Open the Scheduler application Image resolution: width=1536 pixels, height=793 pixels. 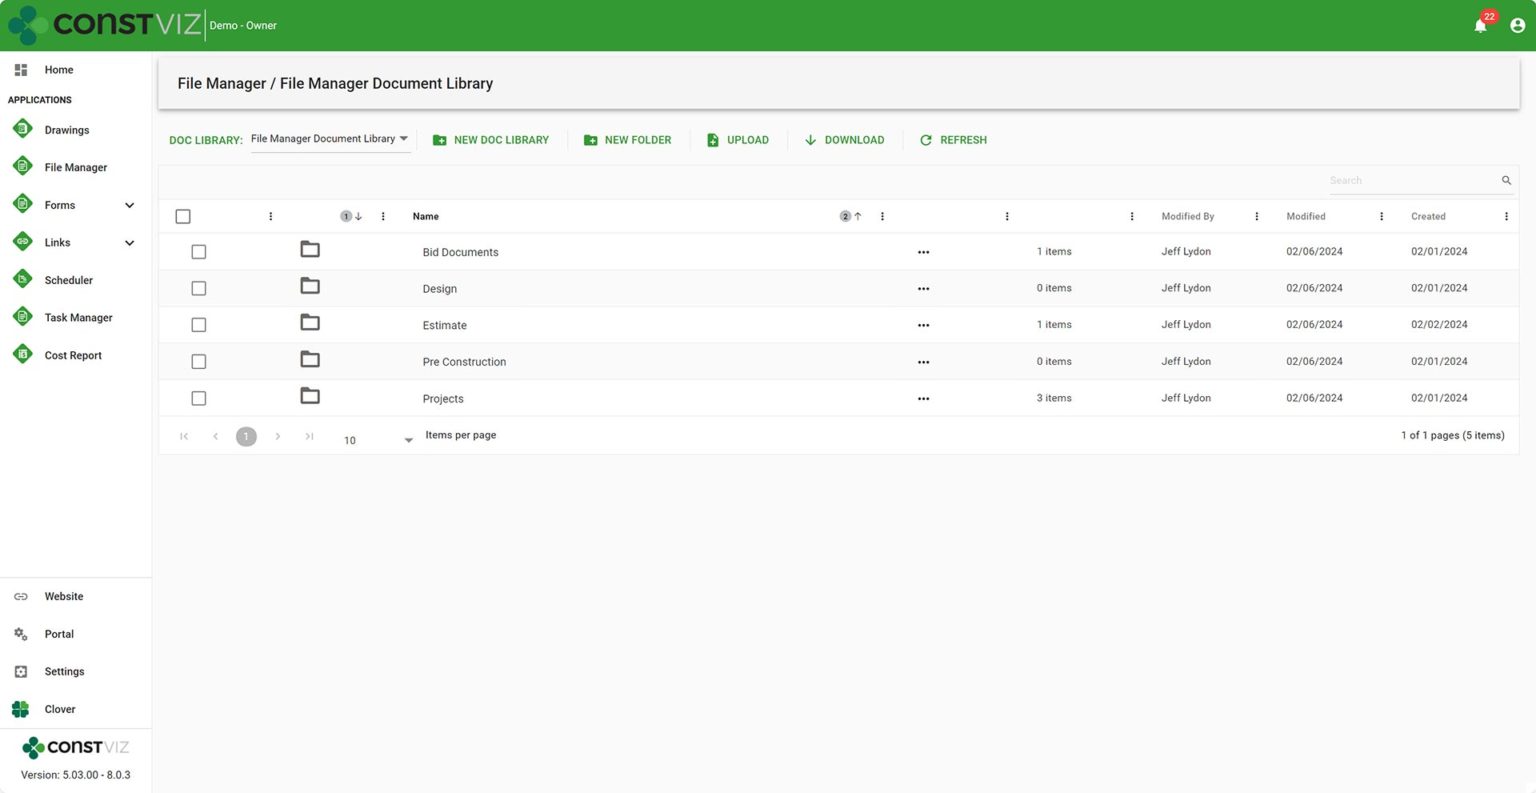(x=68, y=280)
